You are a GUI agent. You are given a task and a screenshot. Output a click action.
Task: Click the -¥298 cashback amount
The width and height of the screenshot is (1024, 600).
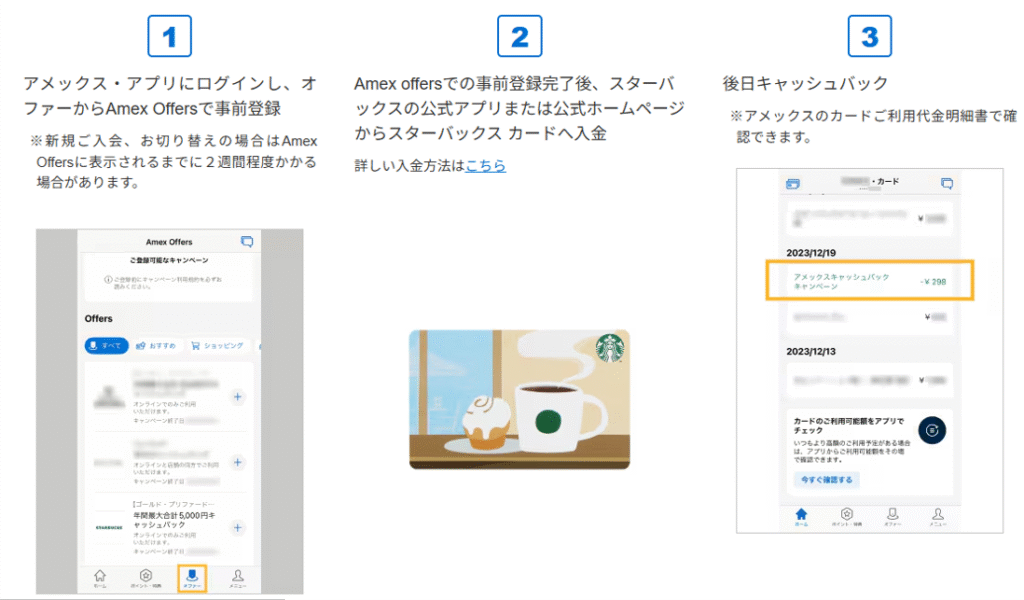point(933,282)
